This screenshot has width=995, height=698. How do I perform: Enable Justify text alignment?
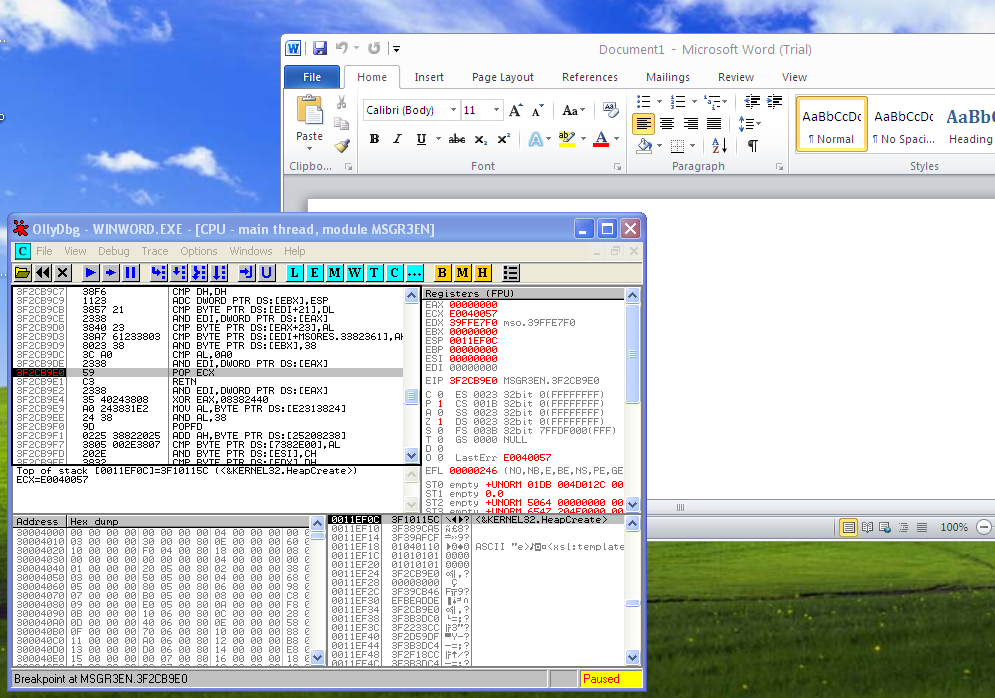coord(714,124)
